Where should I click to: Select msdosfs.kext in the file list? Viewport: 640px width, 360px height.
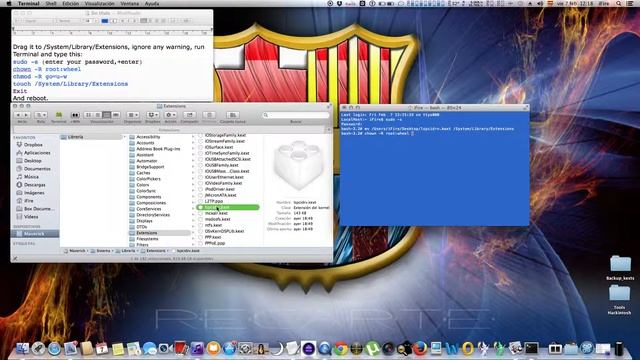point(218,219)
